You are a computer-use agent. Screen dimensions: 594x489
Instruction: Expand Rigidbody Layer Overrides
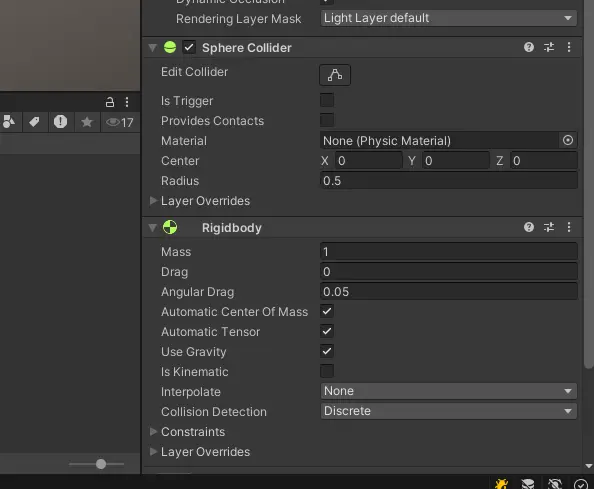153,452
